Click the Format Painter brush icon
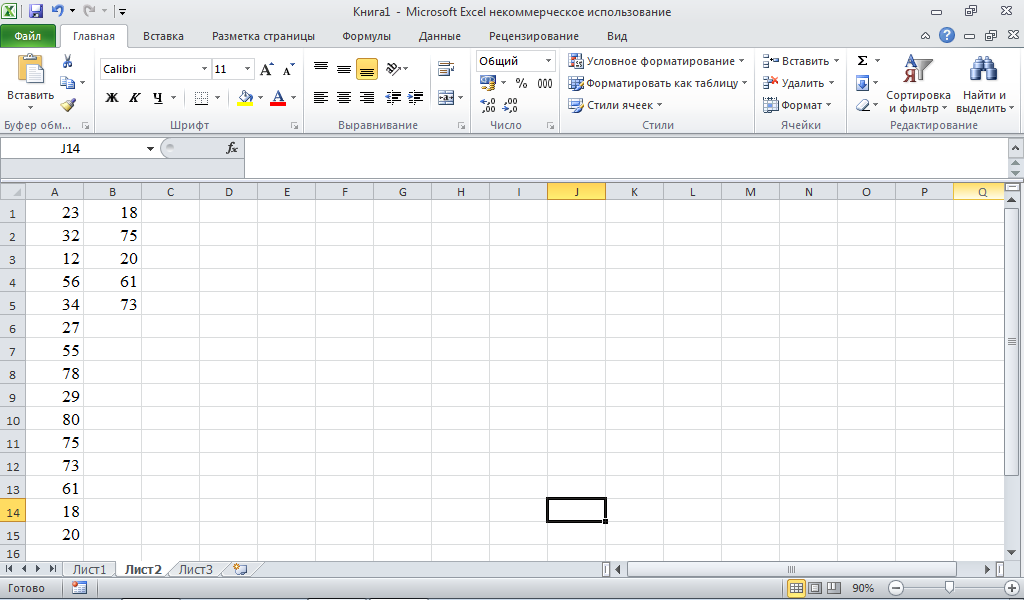The width and height of the screenshot is (1024, 600). [x=67, y=104]
